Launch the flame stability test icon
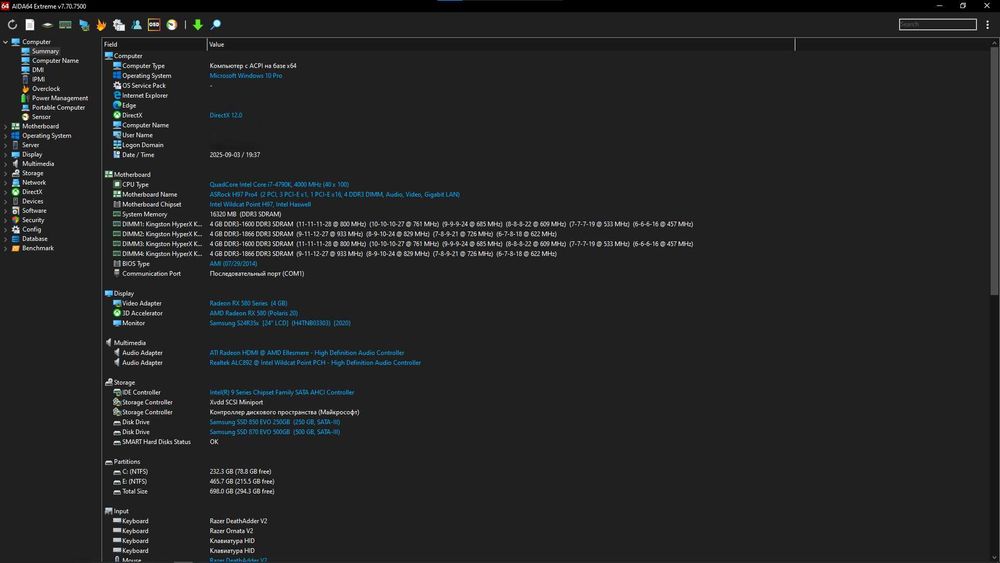The image size is (1000, 563). 101,25
